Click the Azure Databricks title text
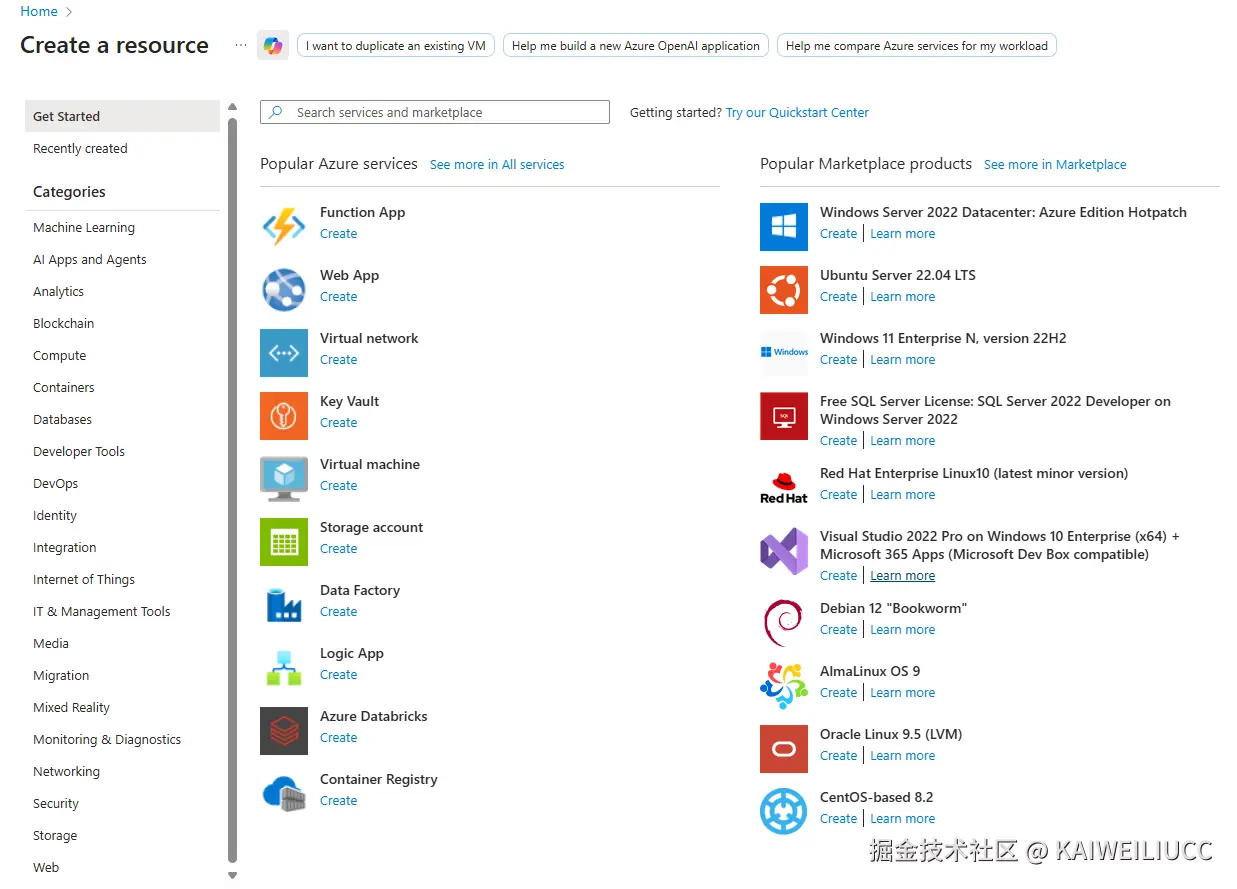The height and width of the screenshot is (889, 1237). (373, 717)
